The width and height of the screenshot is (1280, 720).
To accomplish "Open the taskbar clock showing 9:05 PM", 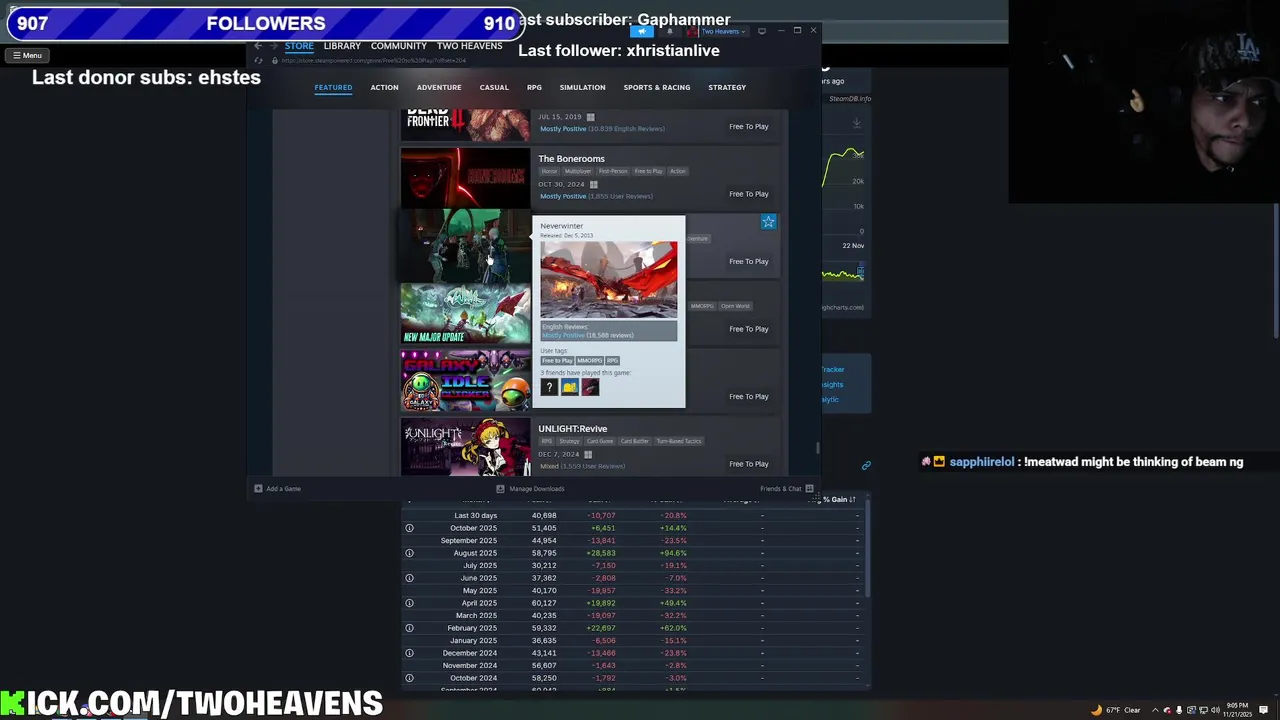I will pyautogui.click(x=1240, y=710).
